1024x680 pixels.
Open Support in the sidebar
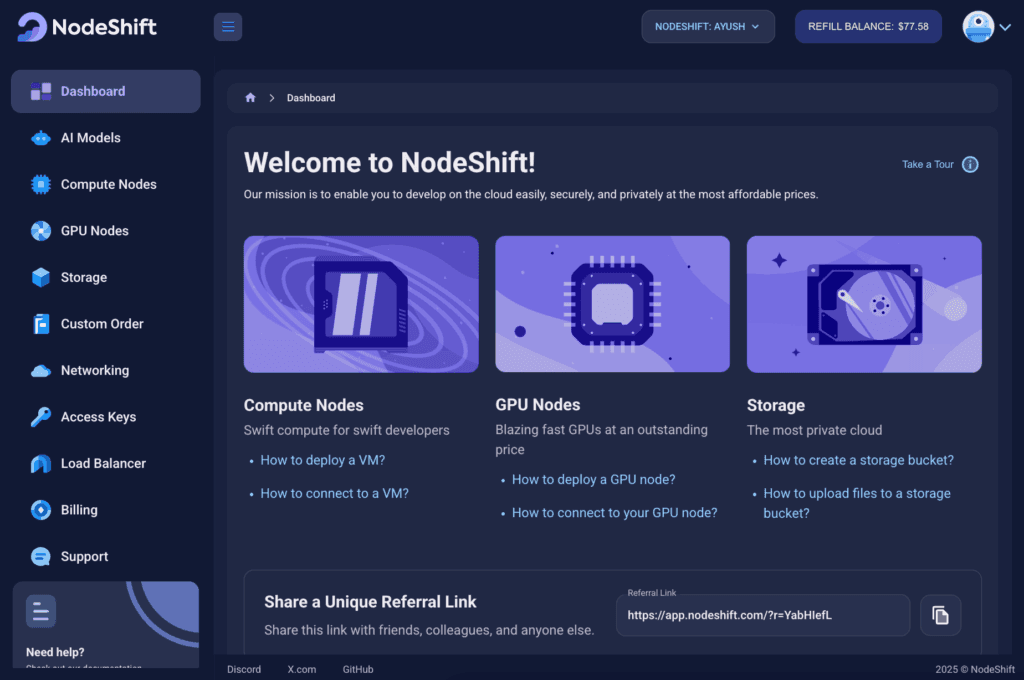tap(106, 557)
